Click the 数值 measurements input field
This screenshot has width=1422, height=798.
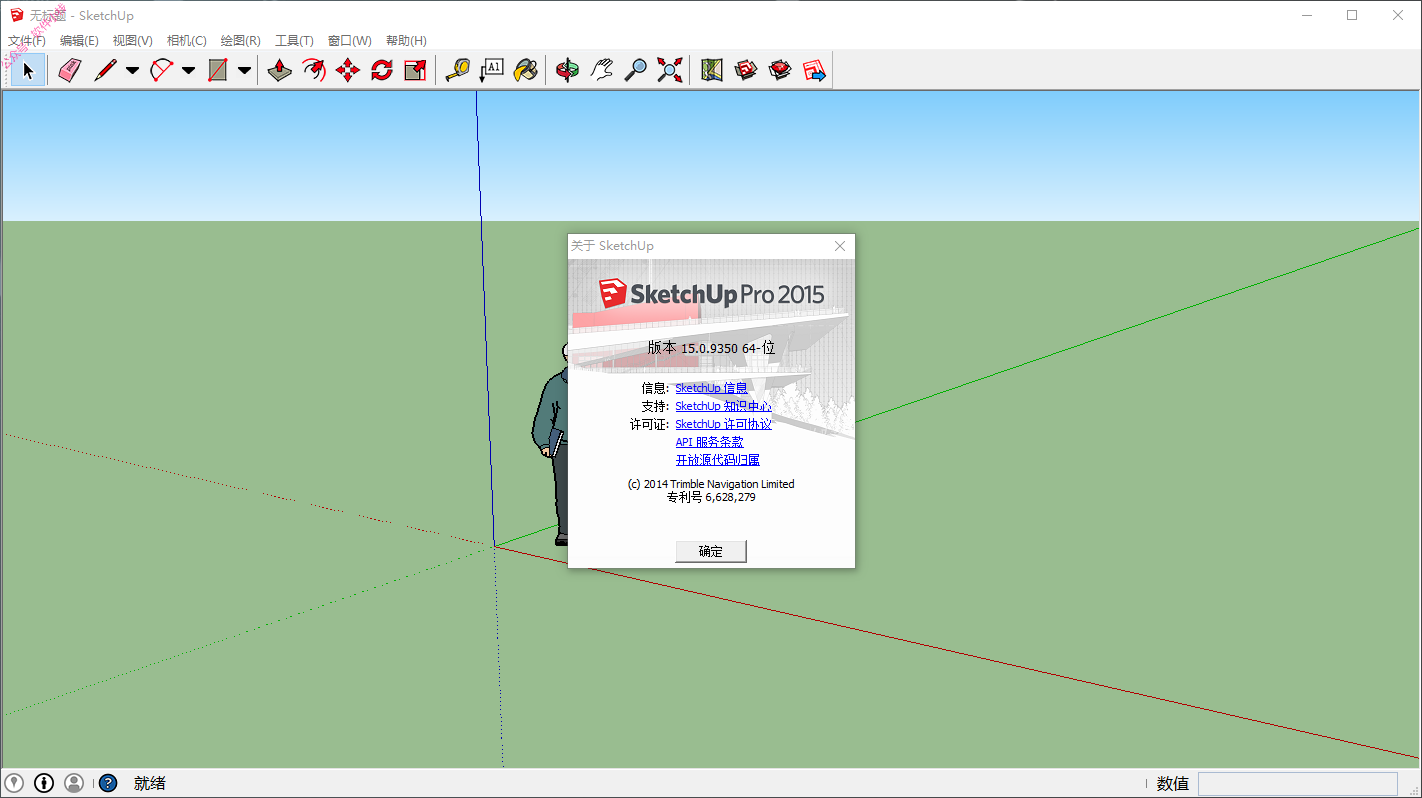coord(1297,784)
